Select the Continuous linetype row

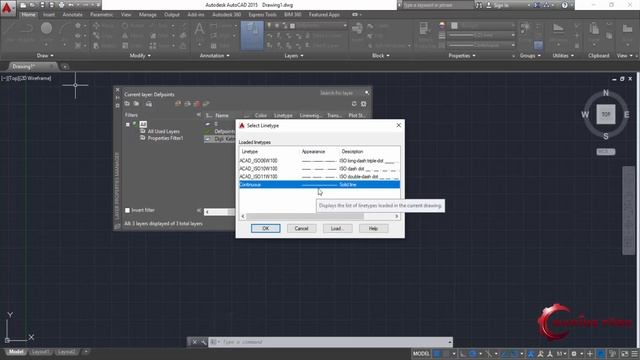click(319, 185)
